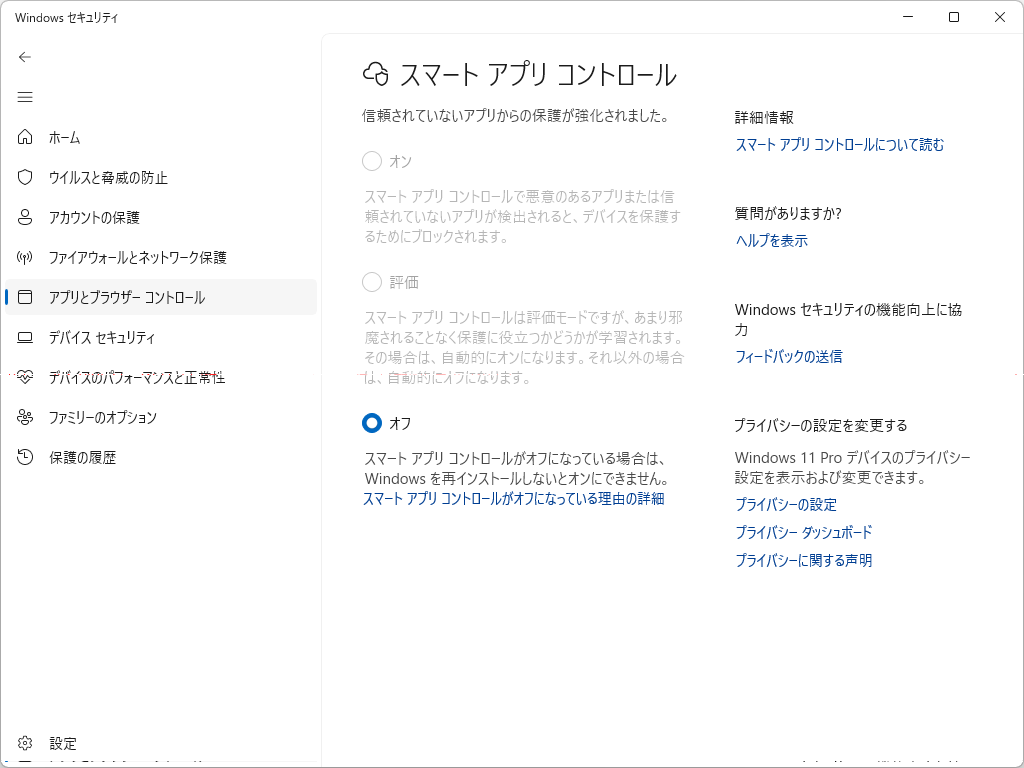Open 保護の履歴 section
The width and height of the screenshot is (1024, 768).
click(x=161, y=457)
